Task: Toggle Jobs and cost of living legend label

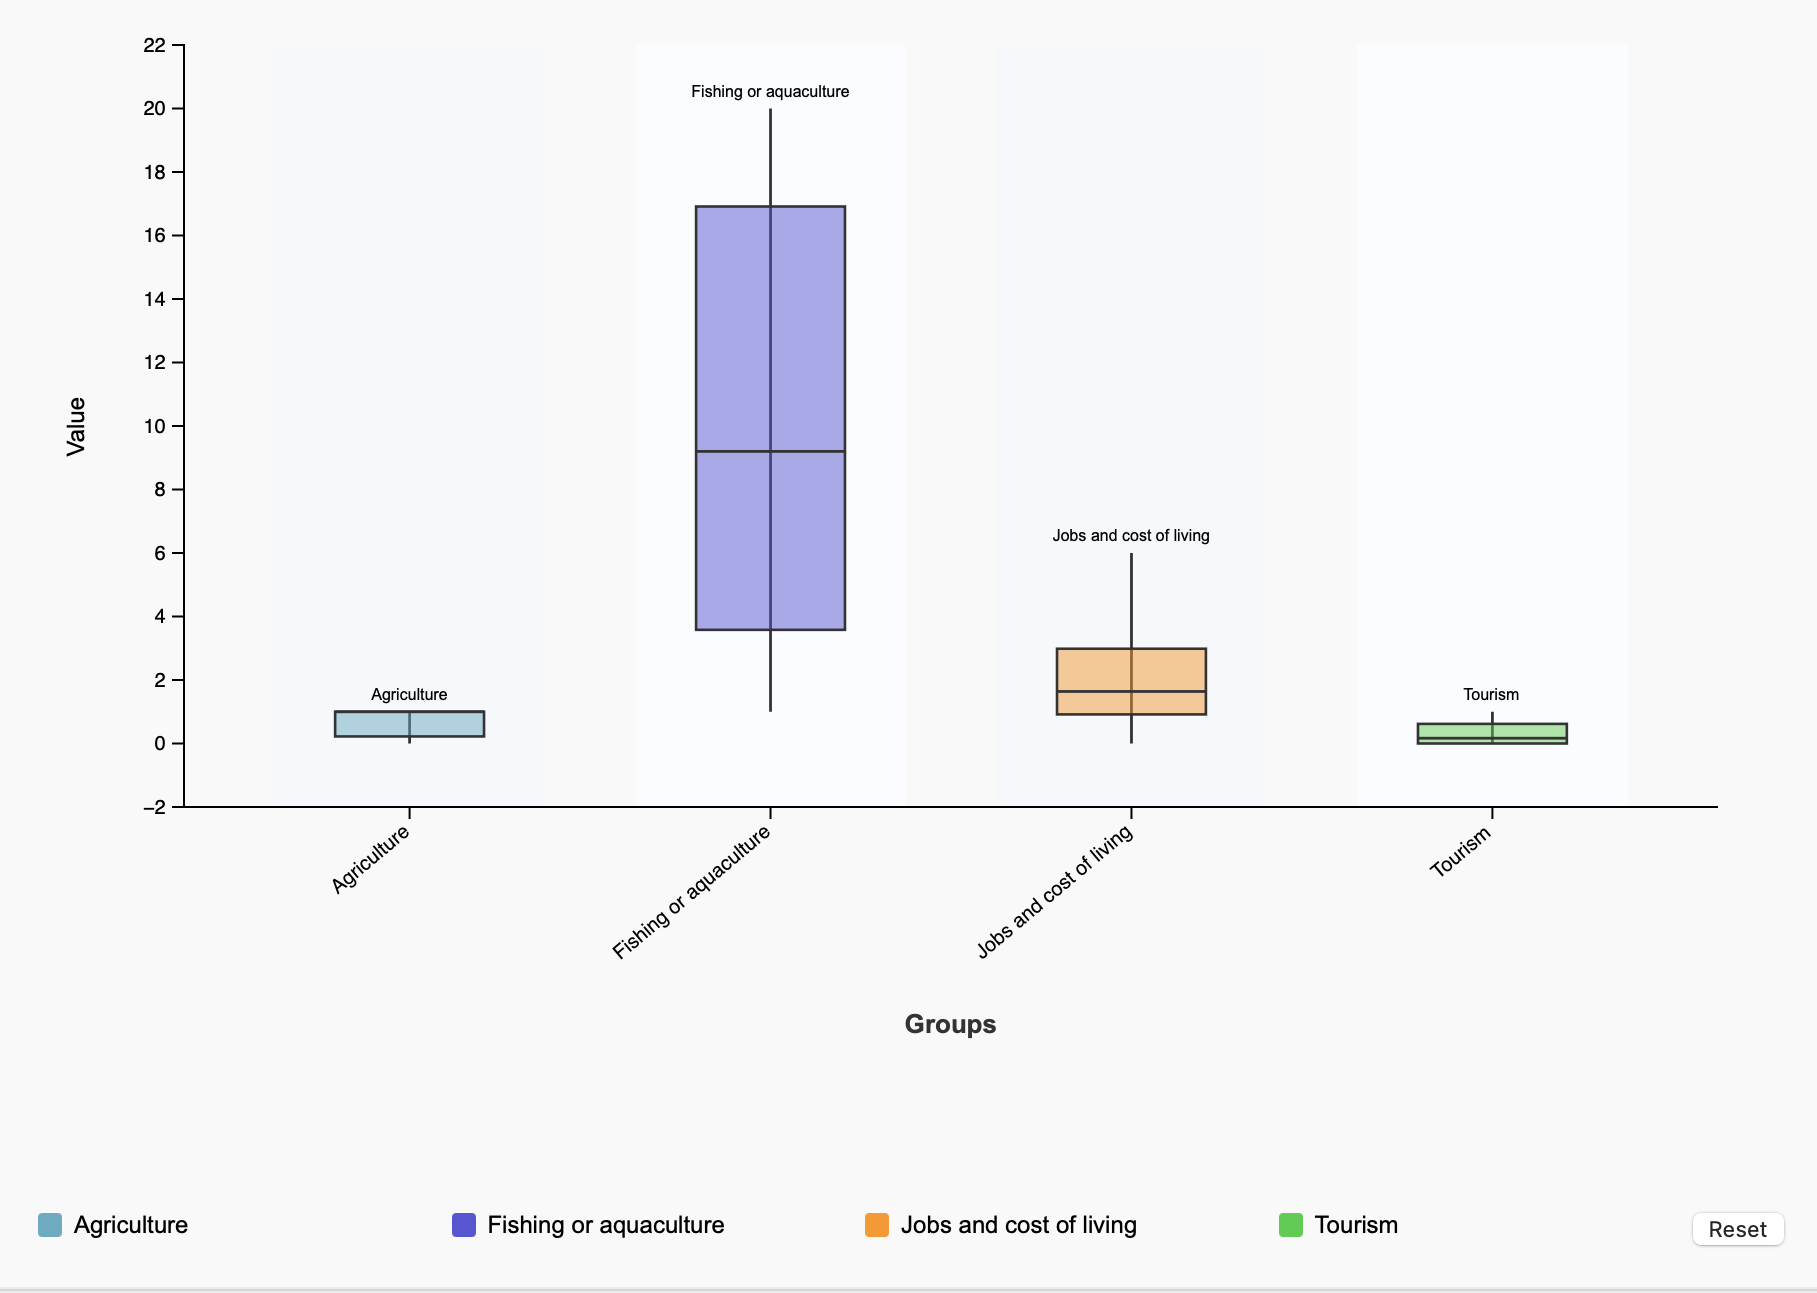Action: click(1018, 1225)
